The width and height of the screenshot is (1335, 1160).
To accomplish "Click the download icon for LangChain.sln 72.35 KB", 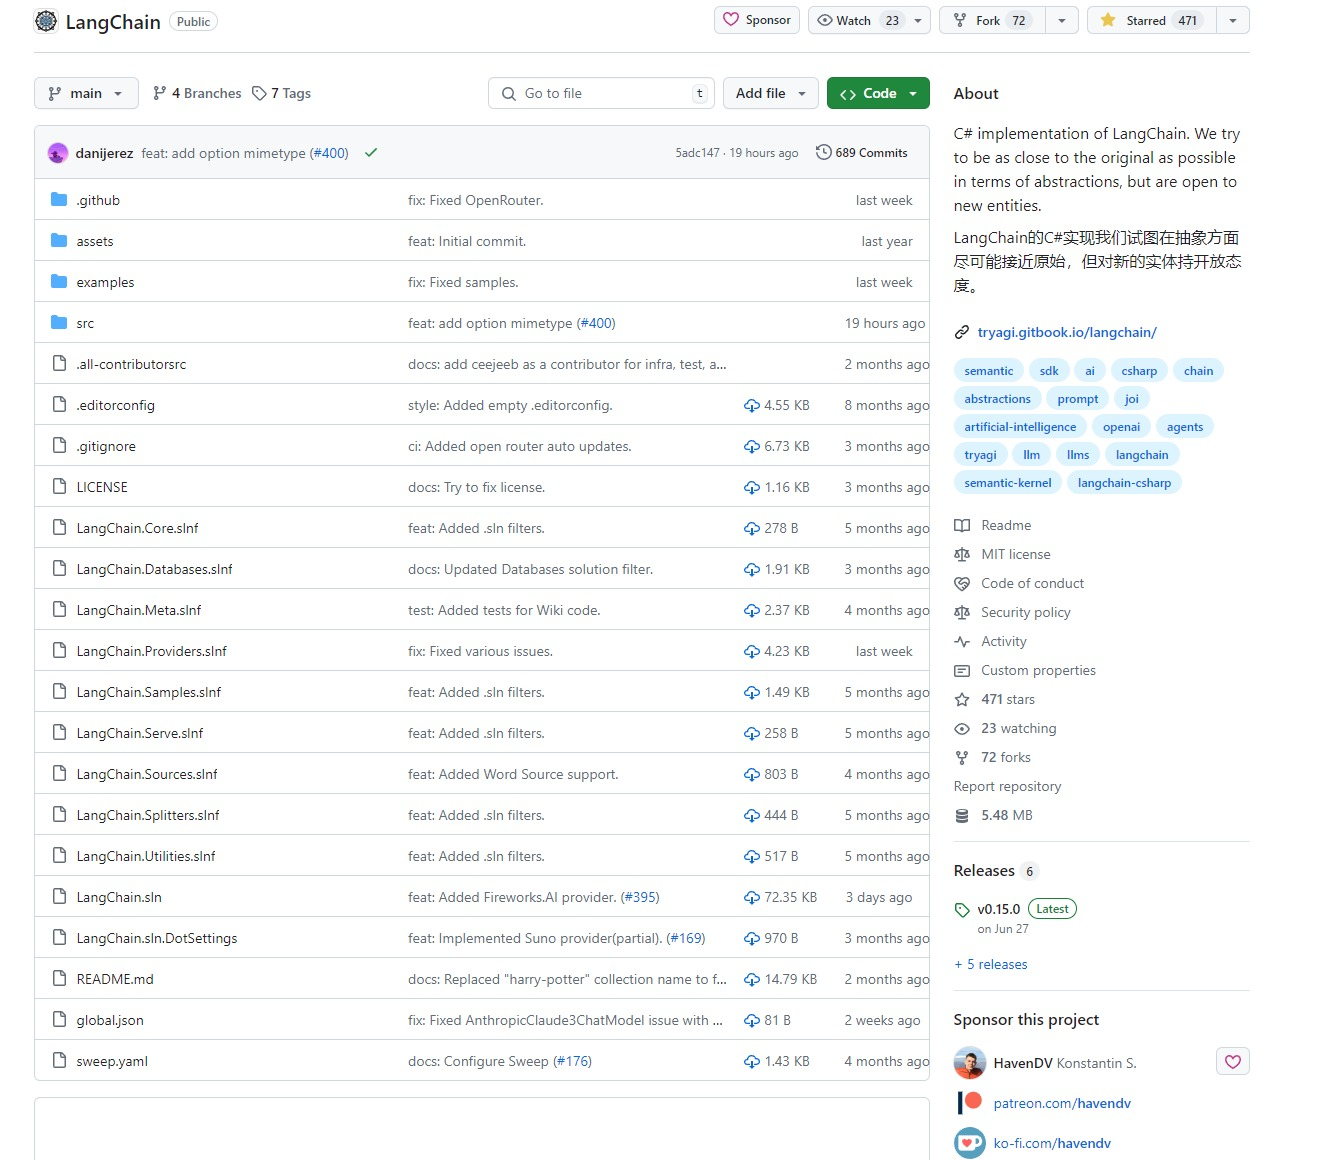I will tap(752, 897).
